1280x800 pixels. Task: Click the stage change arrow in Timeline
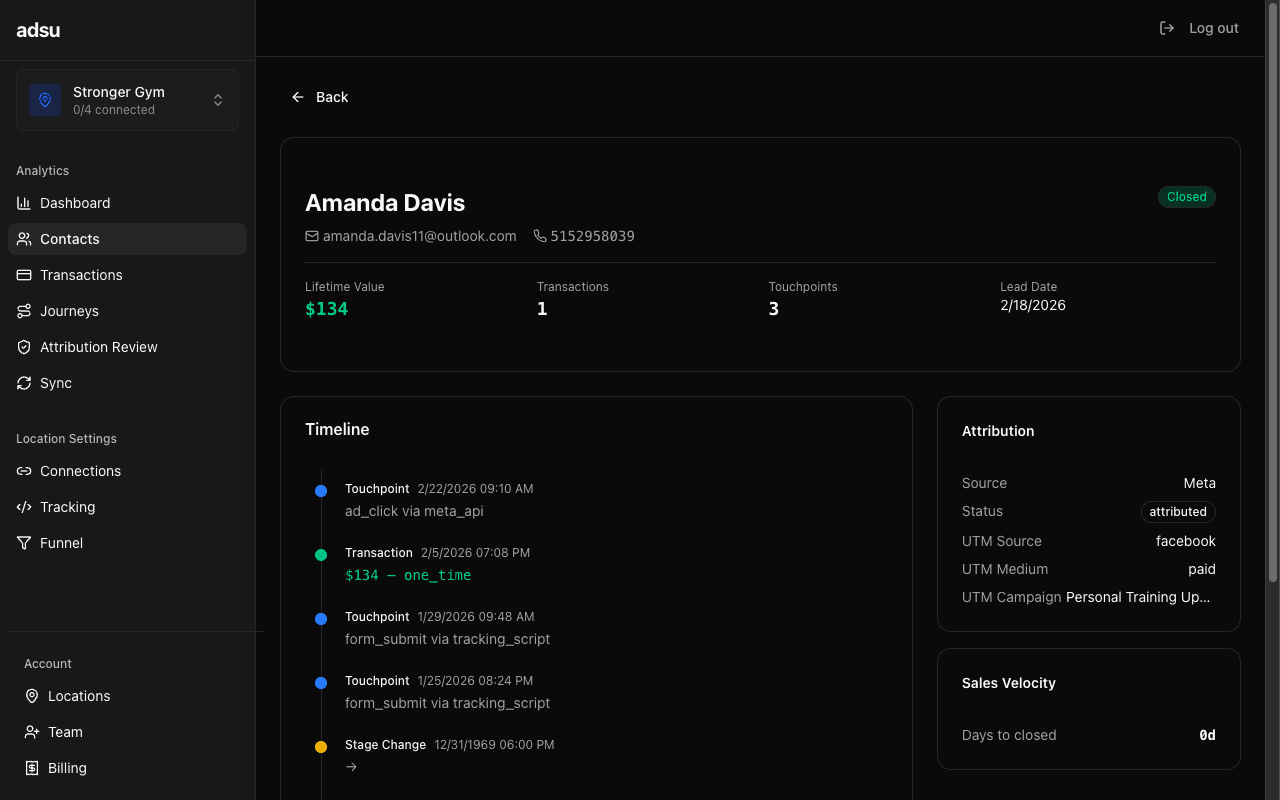pos(349,766)
